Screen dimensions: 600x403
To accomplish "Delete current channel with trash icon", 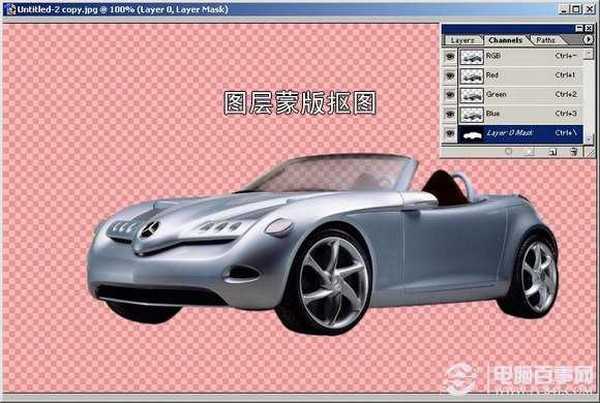I will 573,152.
